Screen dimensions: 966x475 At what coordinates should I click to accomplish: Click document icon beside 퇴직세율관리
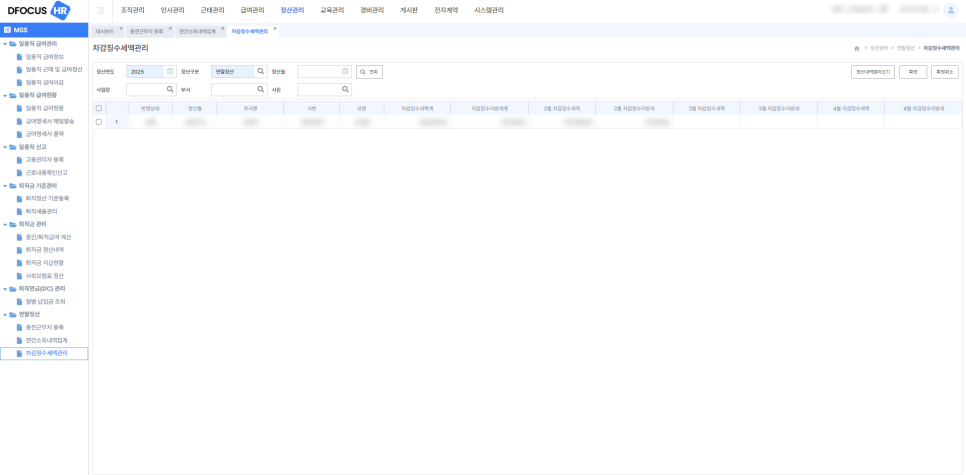click(x=19, y=211)
